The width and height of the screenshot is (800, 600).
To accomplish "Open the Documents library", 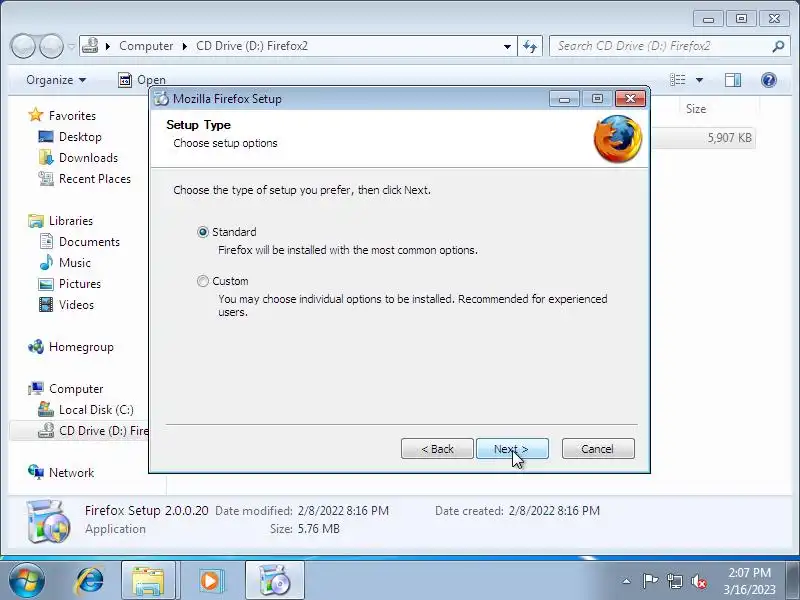I will (x=89, y=242).
